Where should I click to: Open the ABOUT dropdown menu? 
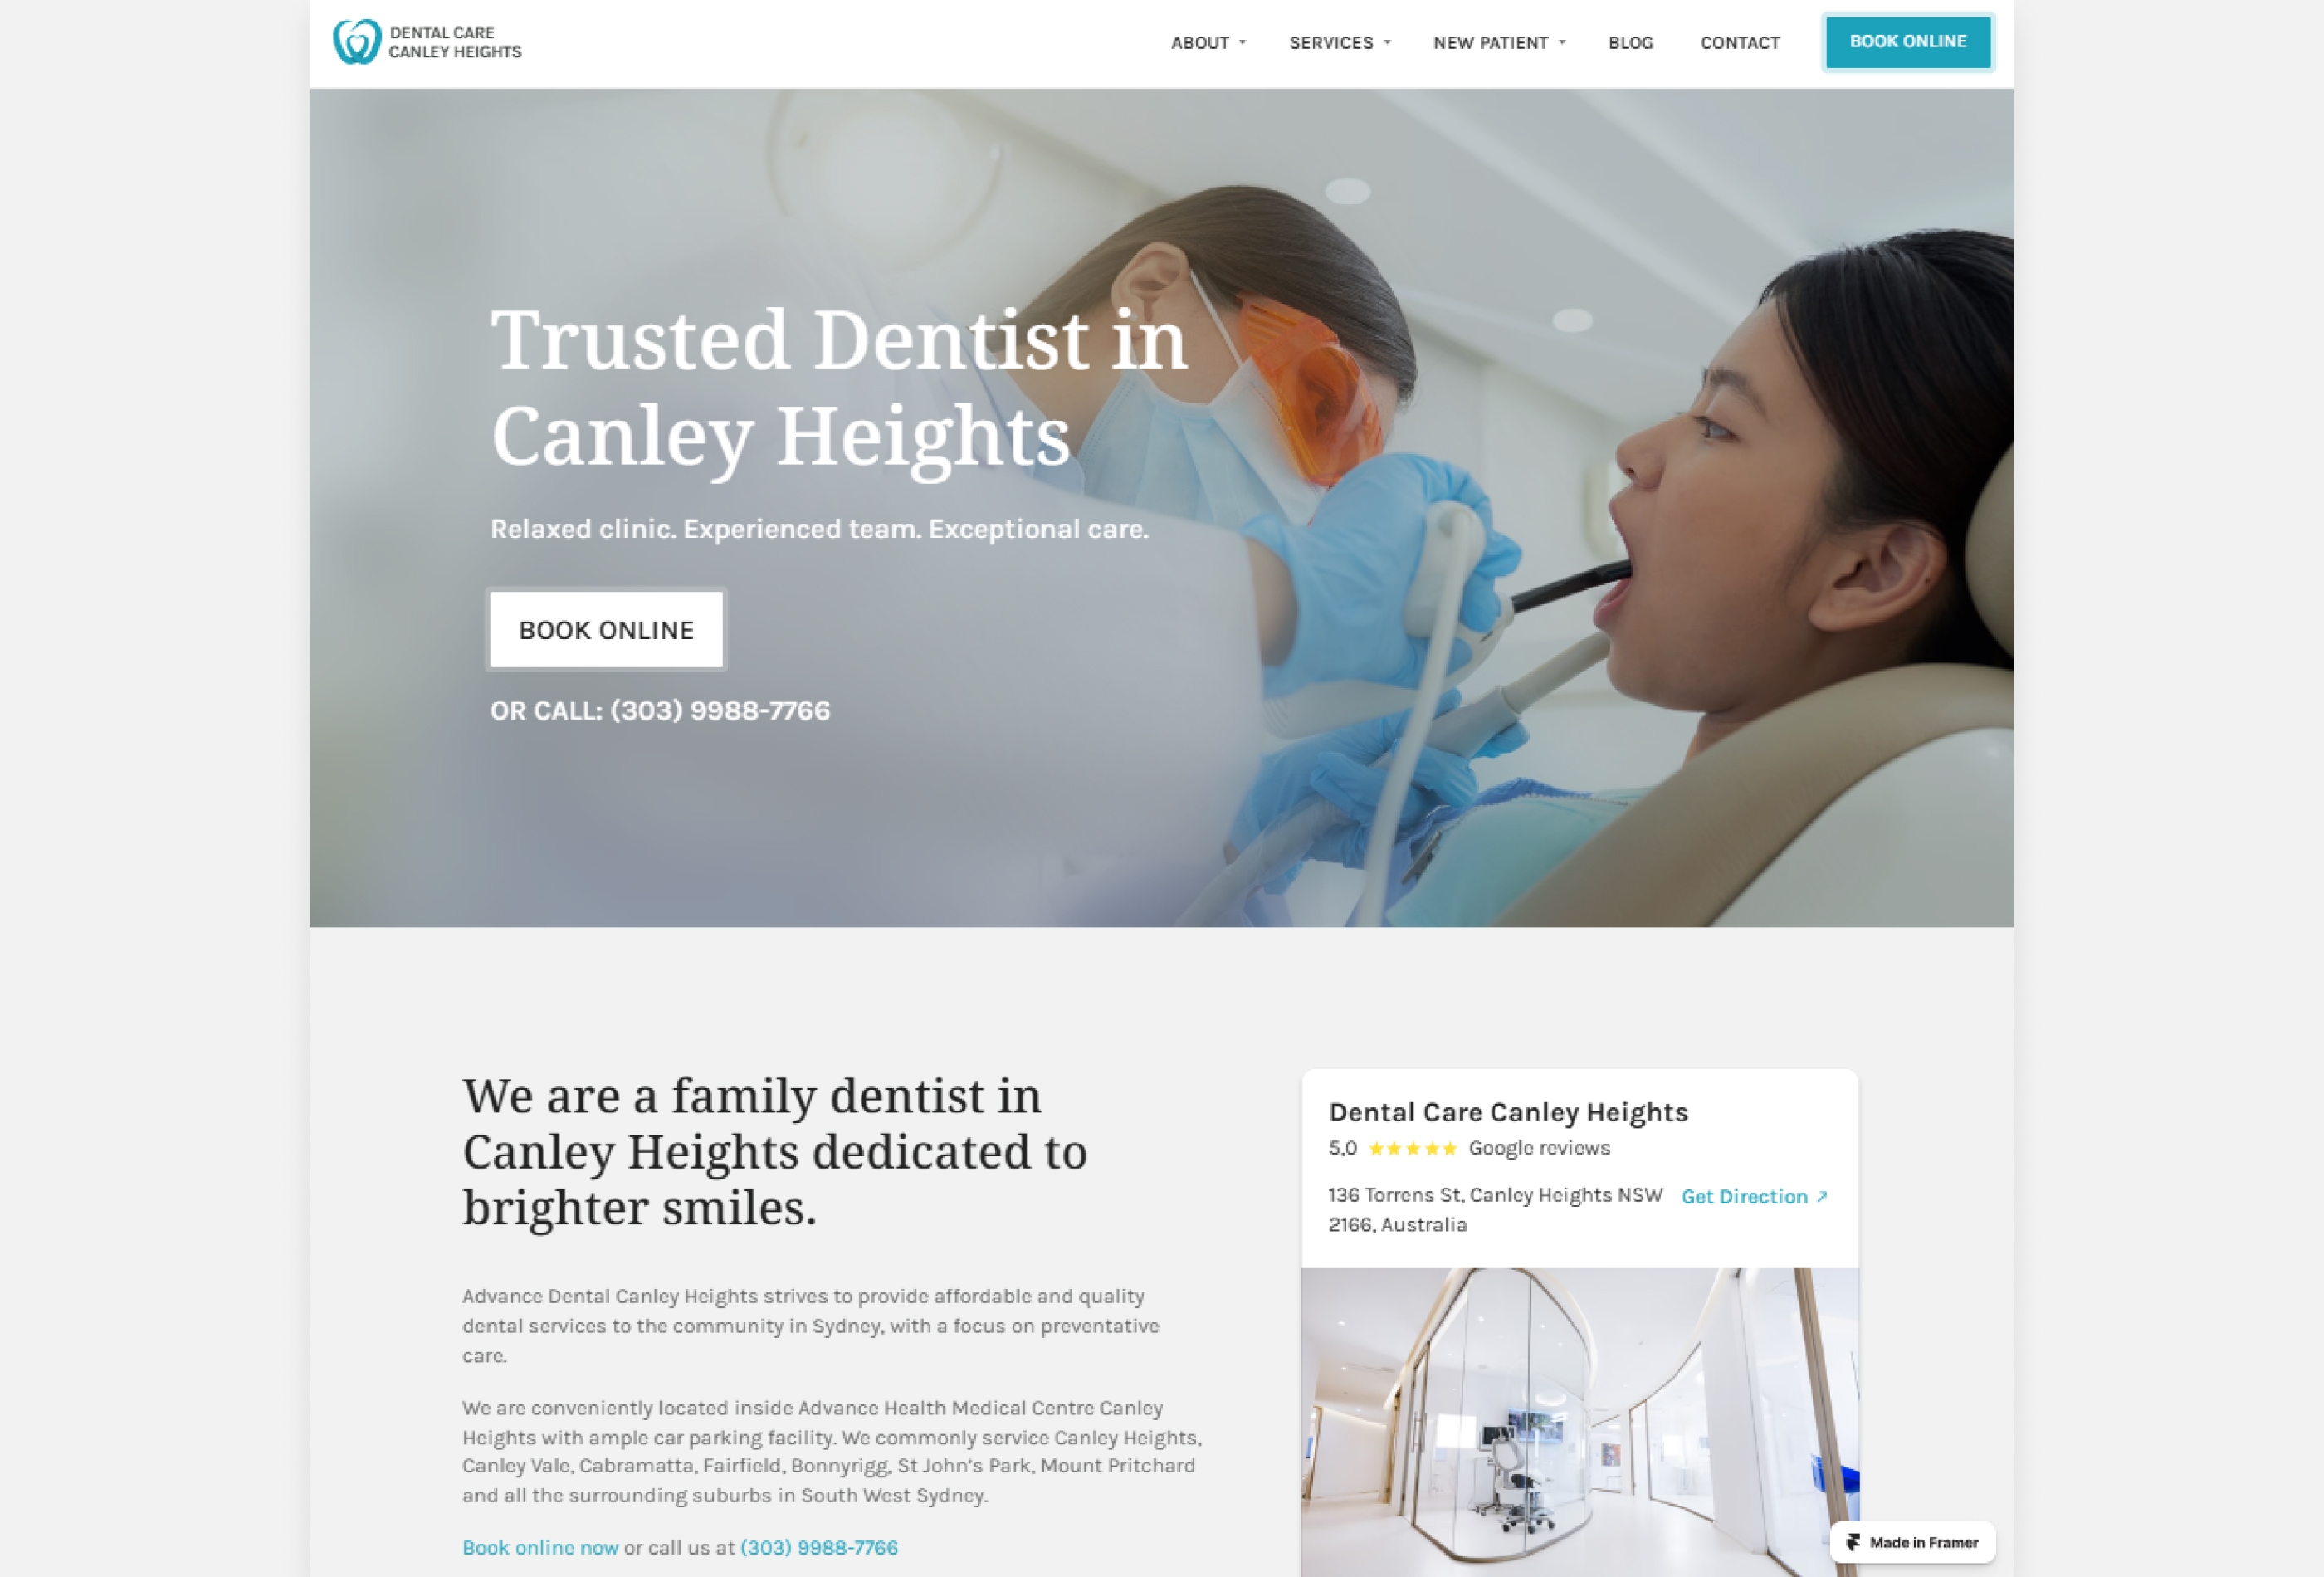tap(1210, 42)
